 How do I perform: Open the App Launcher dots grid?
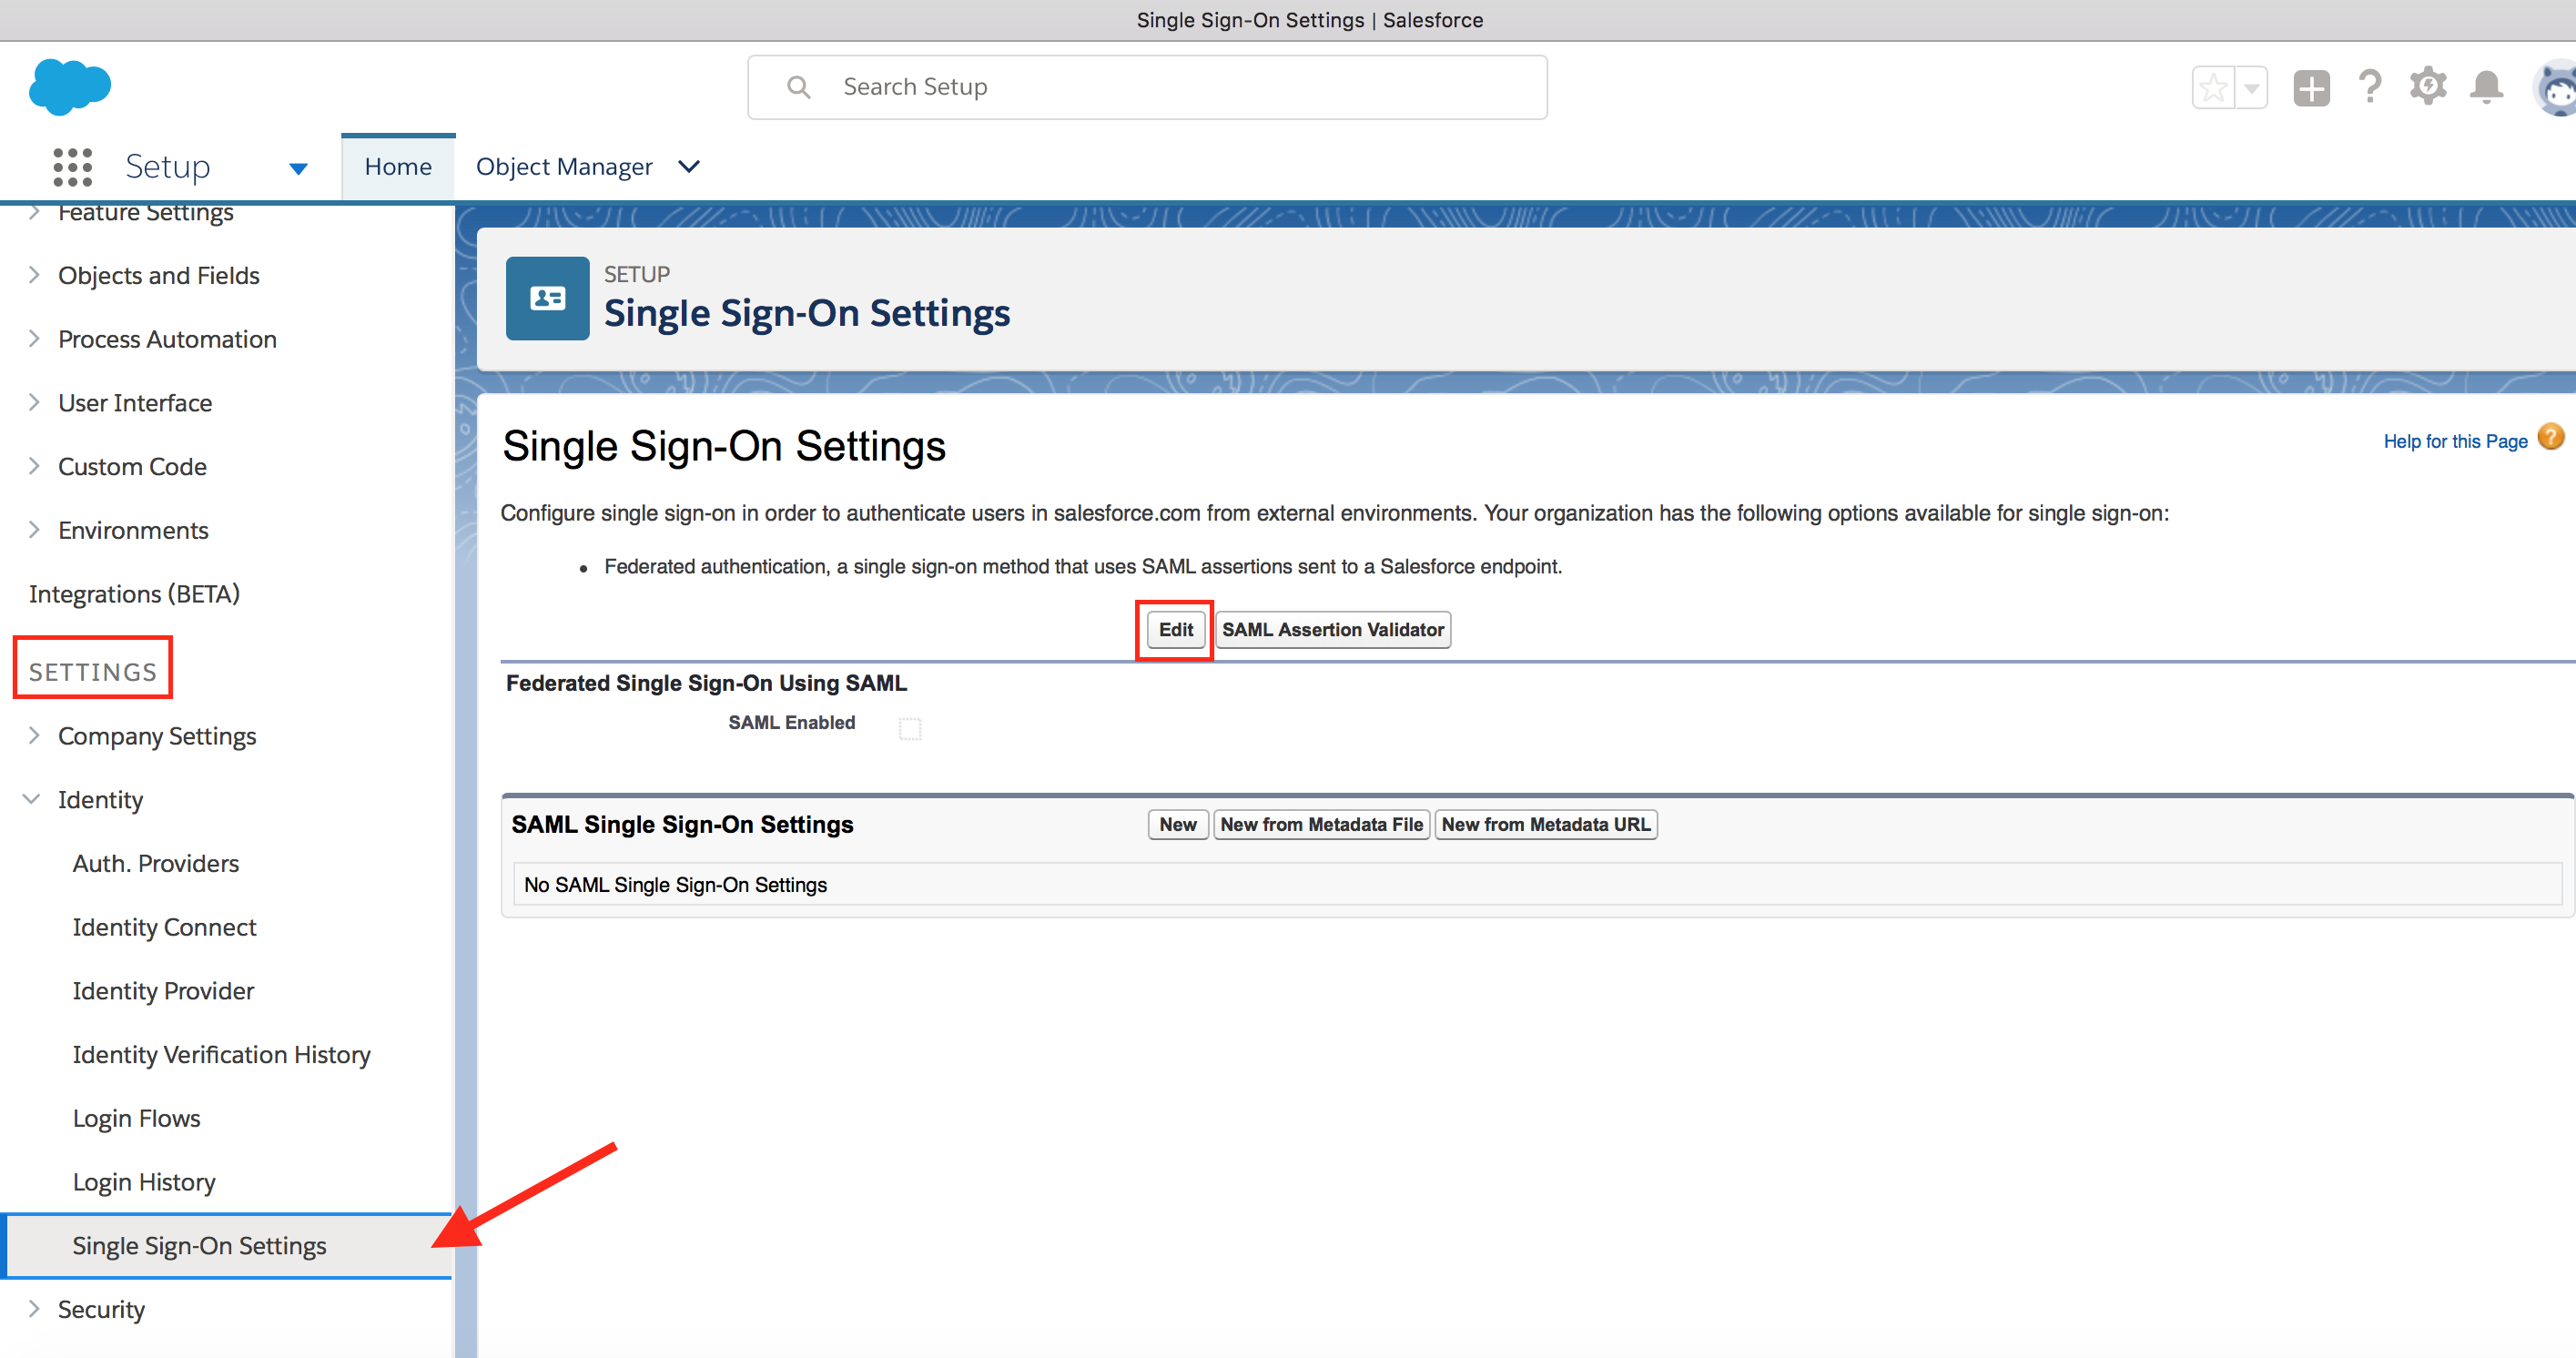point(72,167)
